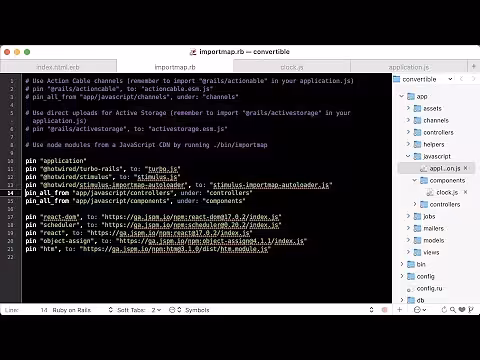Expand the jobs folder

[x=408, y=216]
